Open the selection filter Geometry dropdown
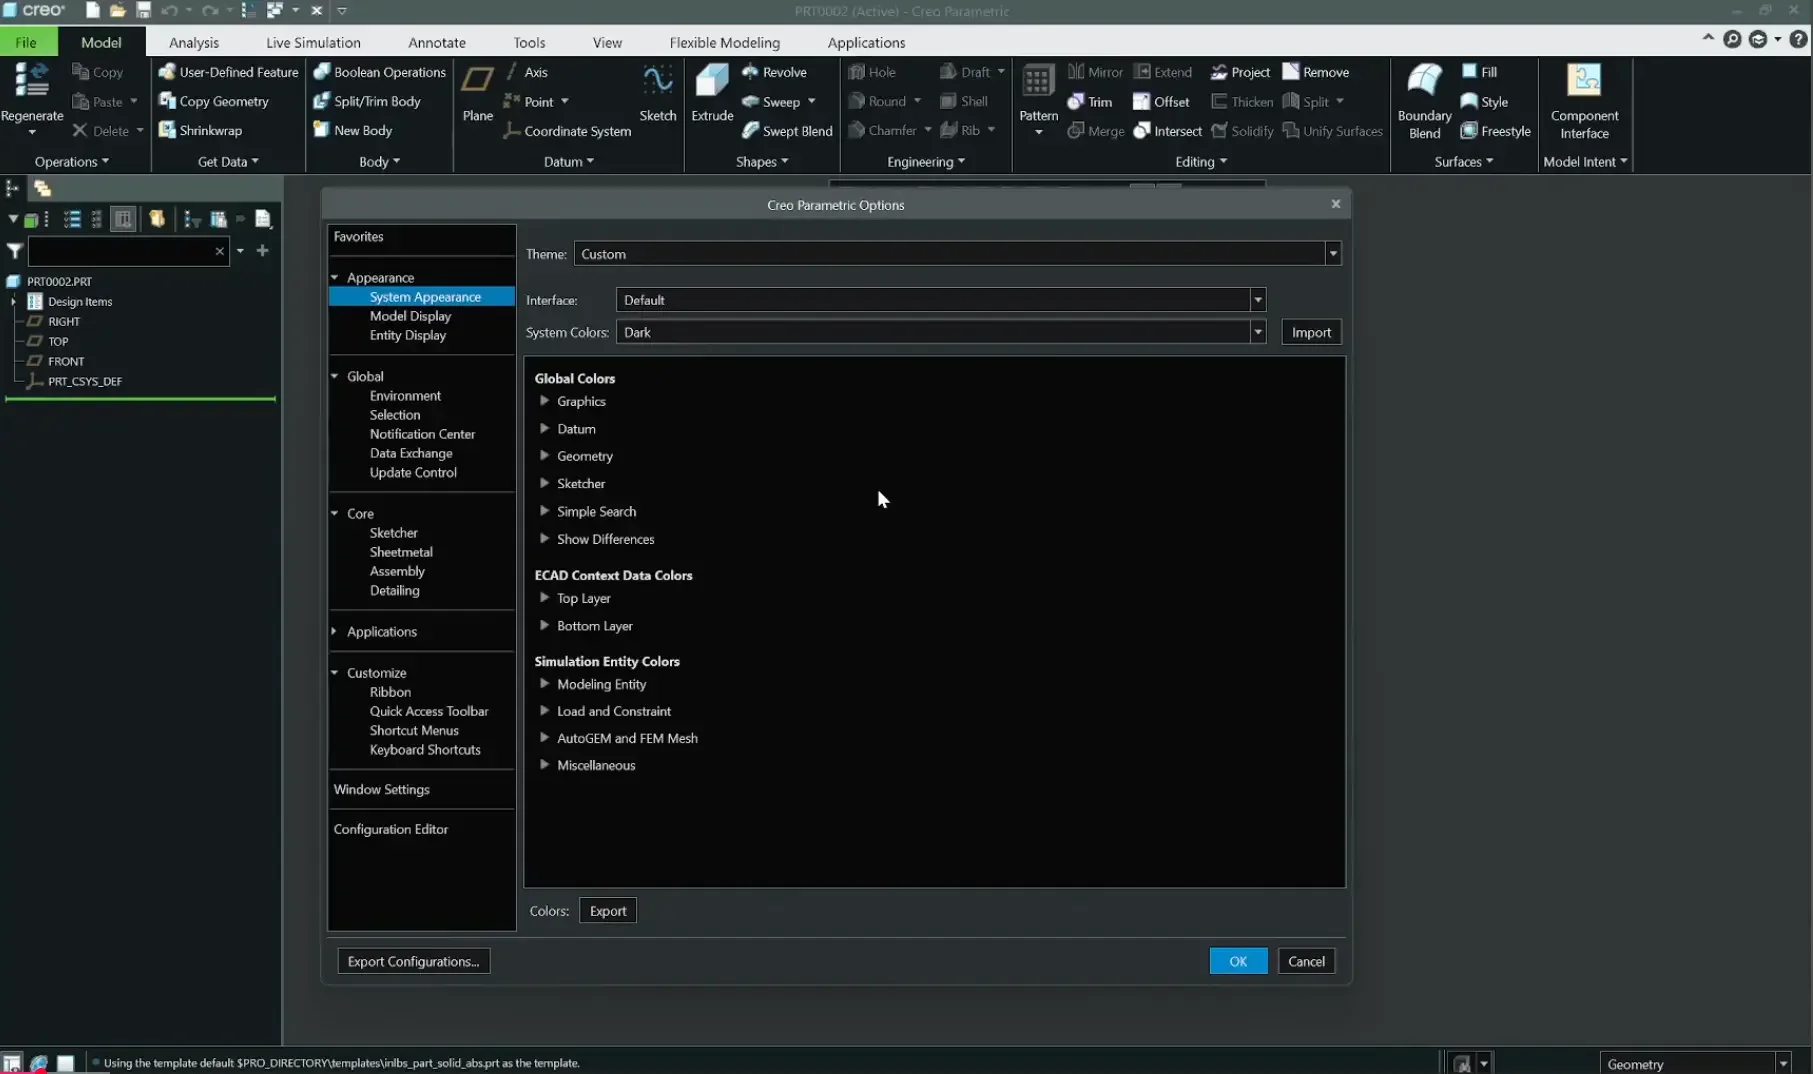This screenshot has width=1813, height=1074. [x=1783, y=1064]
